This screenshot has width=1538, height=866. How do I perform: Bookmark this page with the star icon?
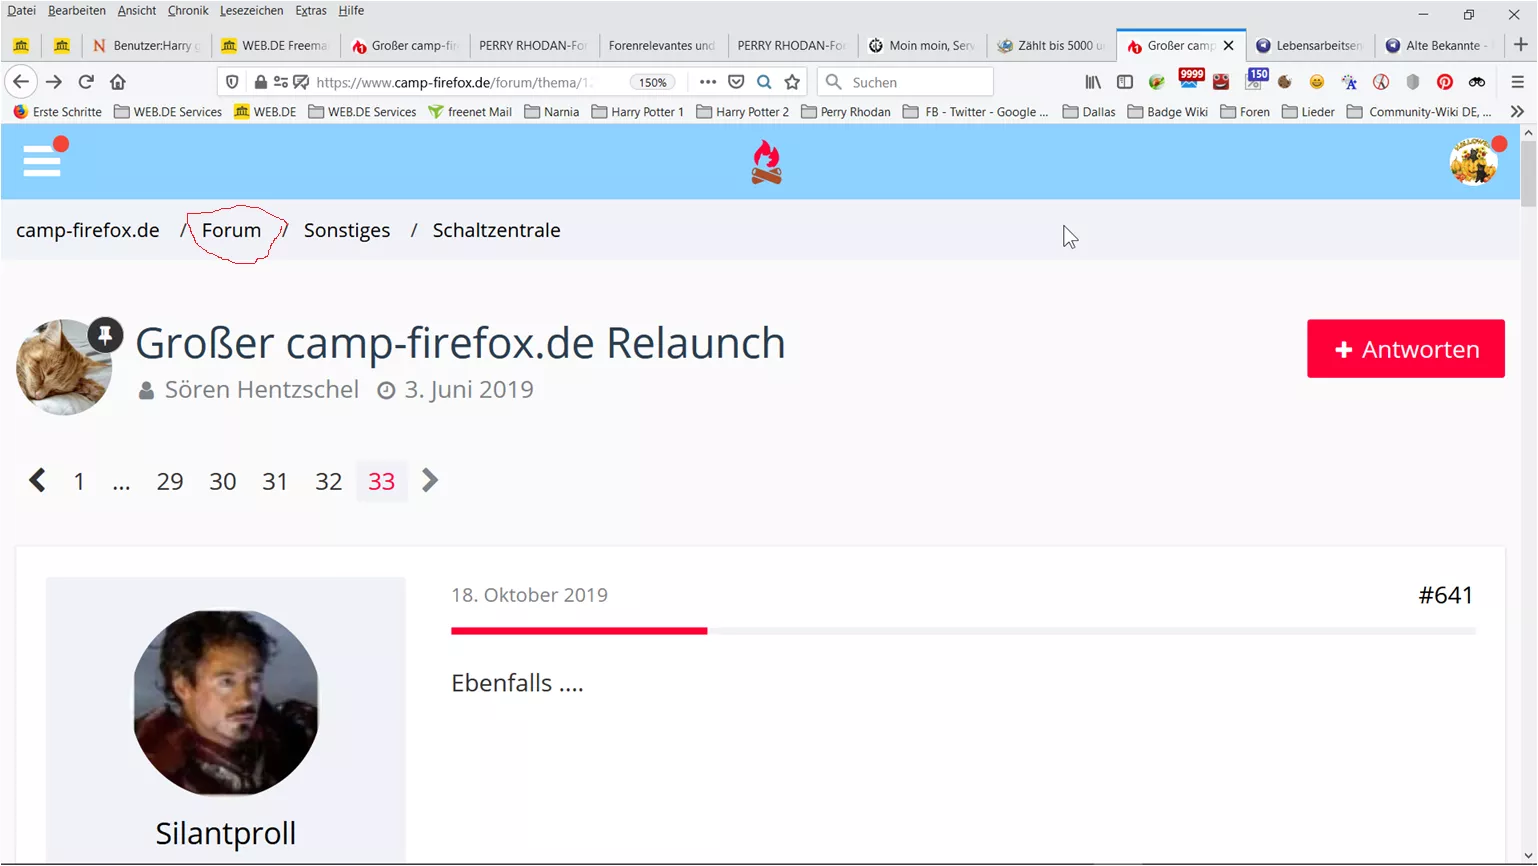pyautogui.click(x=792, y=82)
